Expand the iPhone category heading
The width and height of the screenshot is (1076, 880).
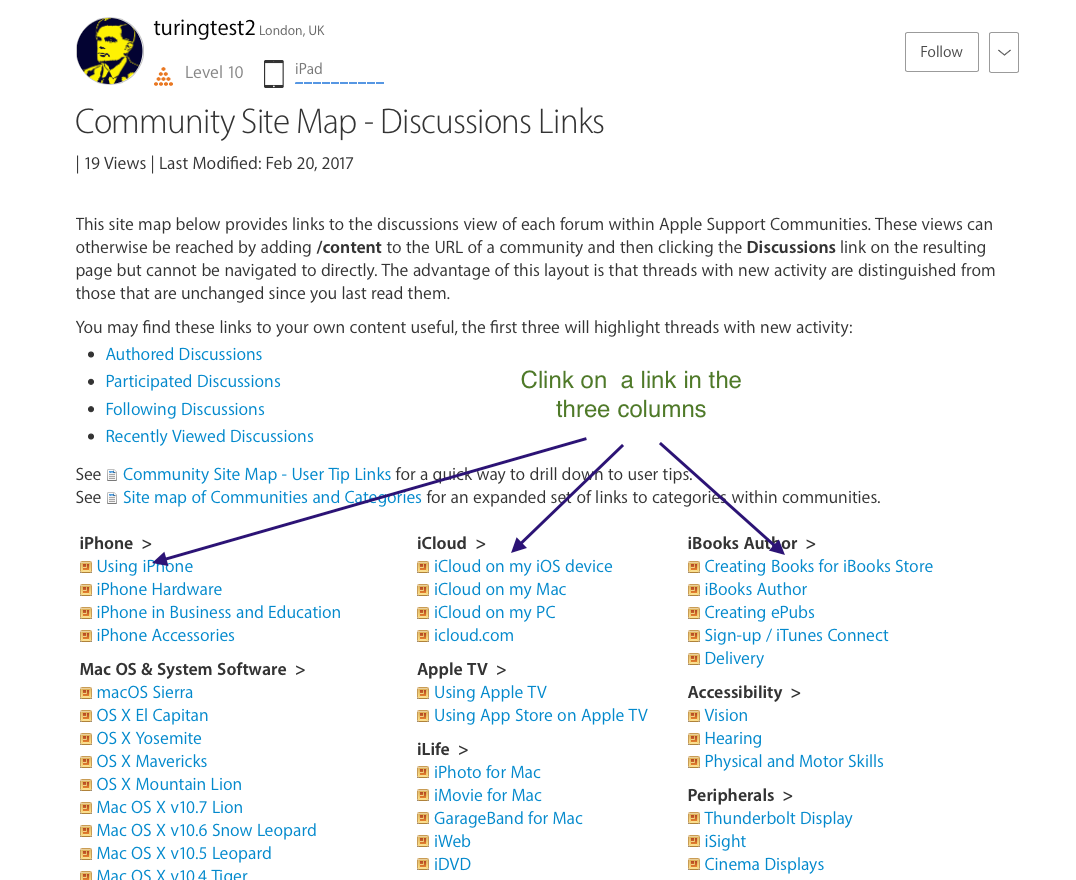(x=115, y=543)
